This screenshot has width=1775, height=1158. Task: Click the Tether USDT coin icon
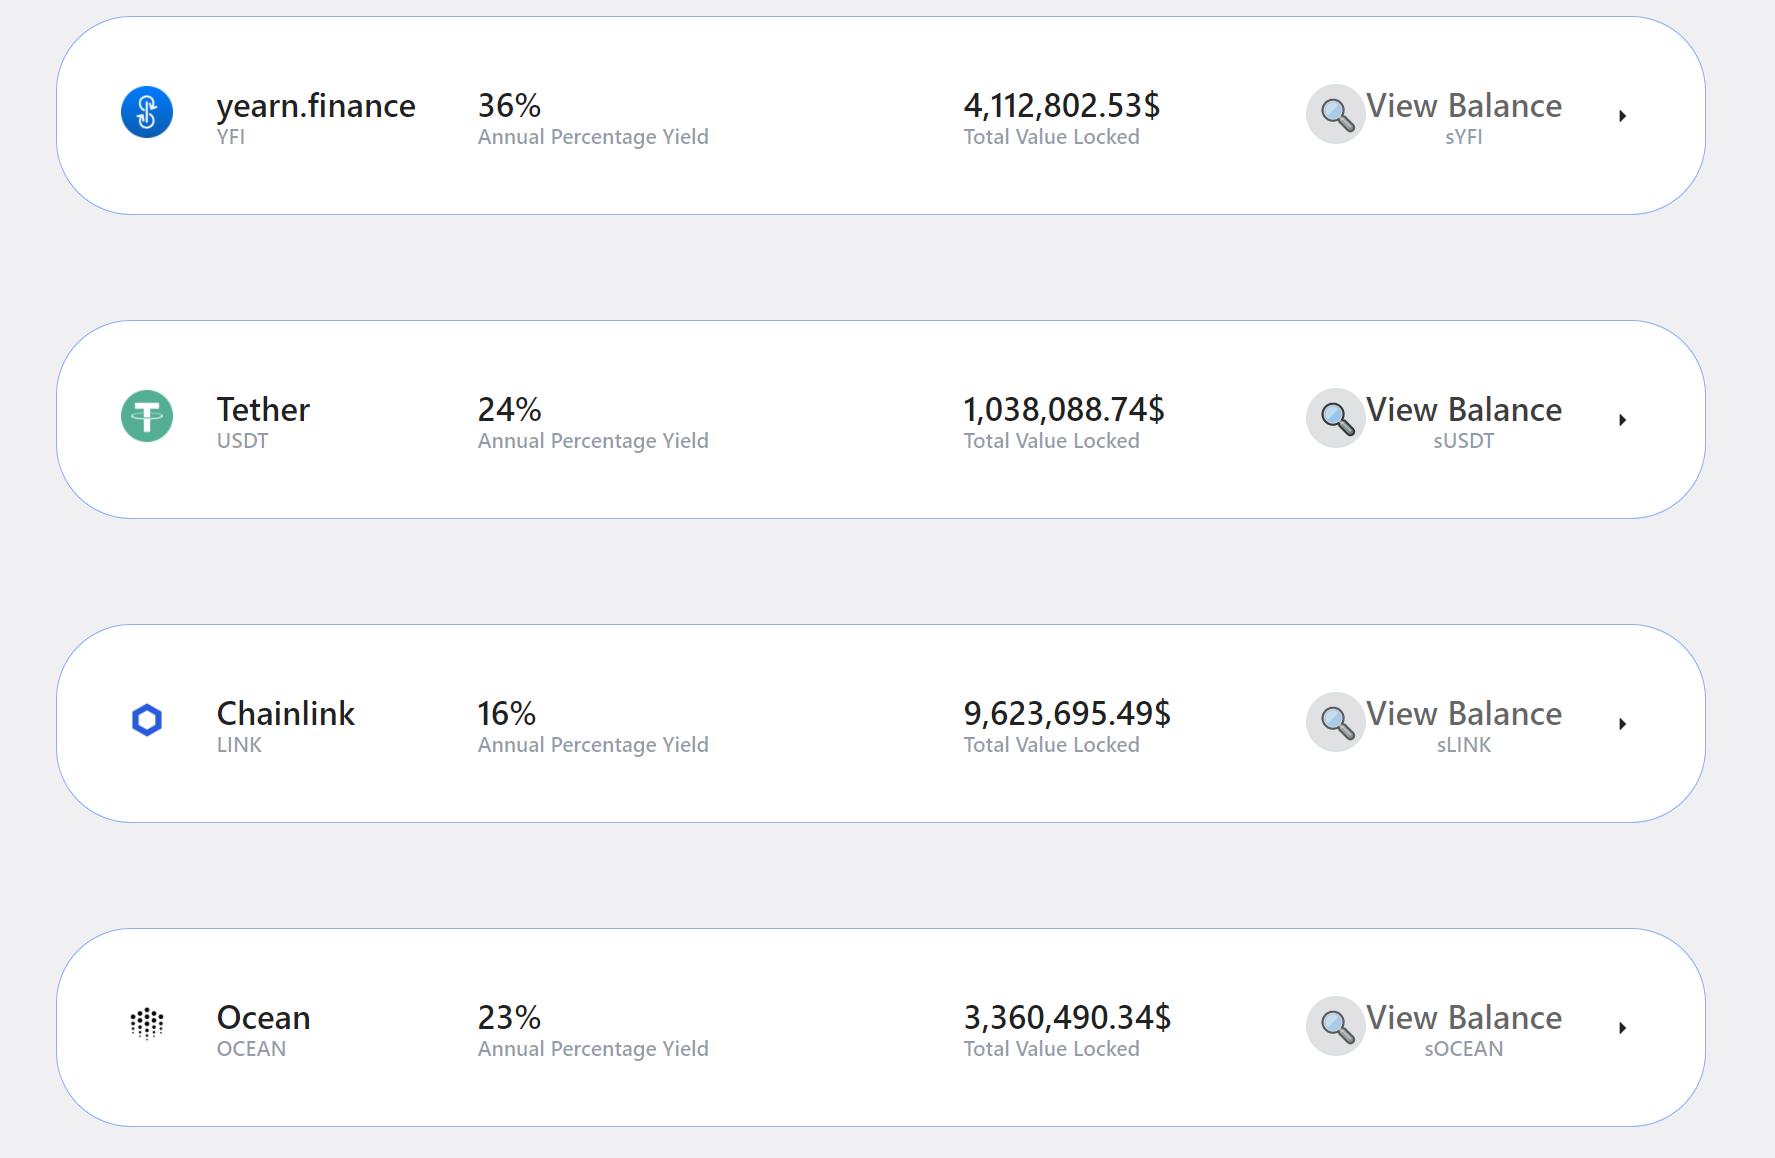147,416
